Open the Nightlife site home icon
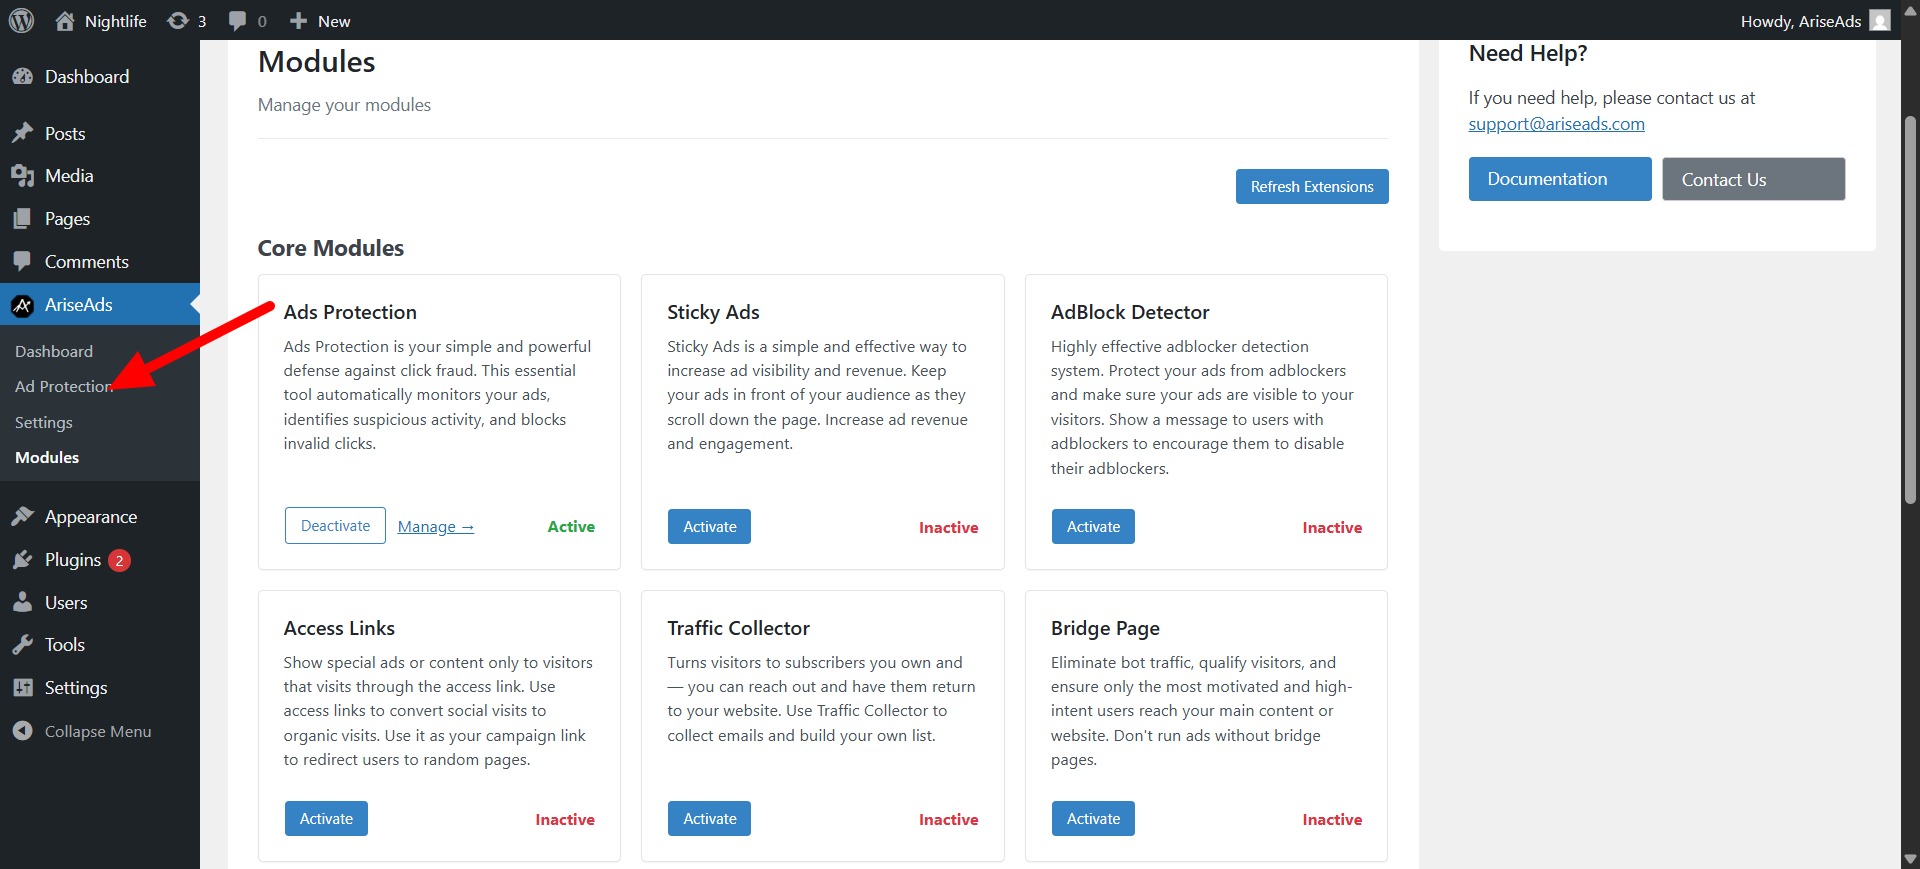This screenshot has height=869, width=1920. pyautogui.click(x=65, y=20)
